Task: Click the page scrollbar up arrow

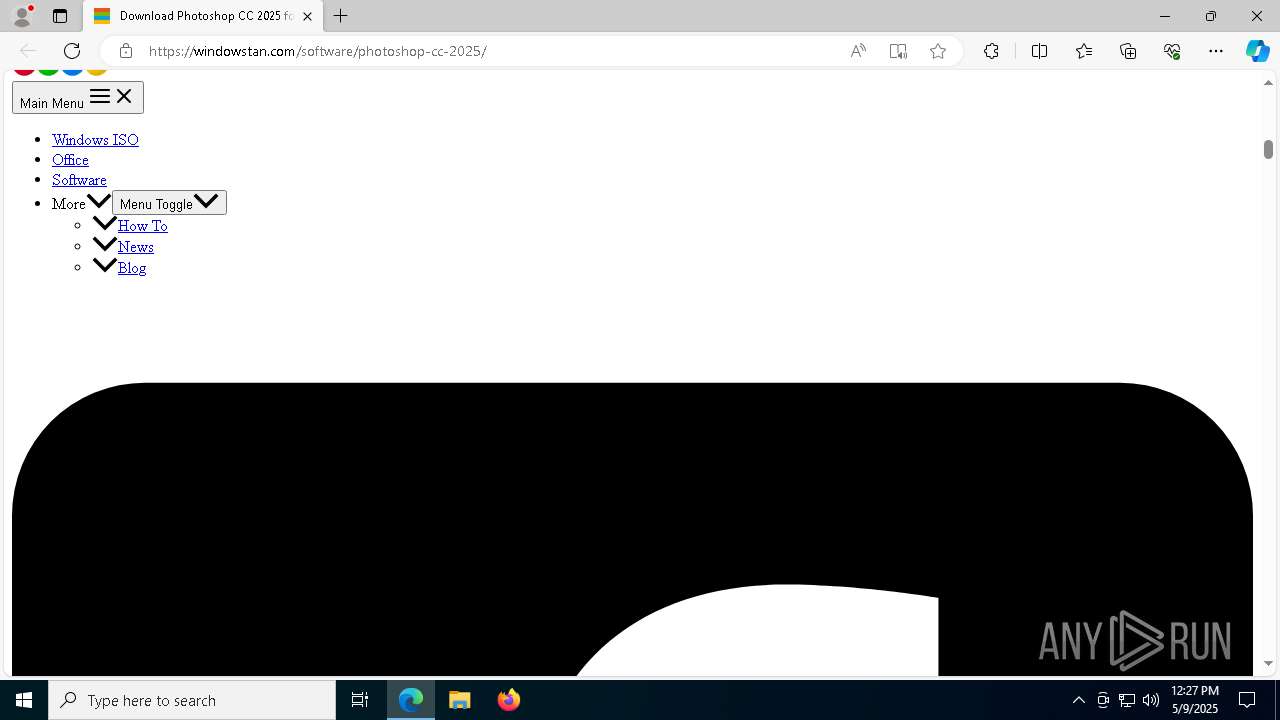Action: pos(1269,82)
